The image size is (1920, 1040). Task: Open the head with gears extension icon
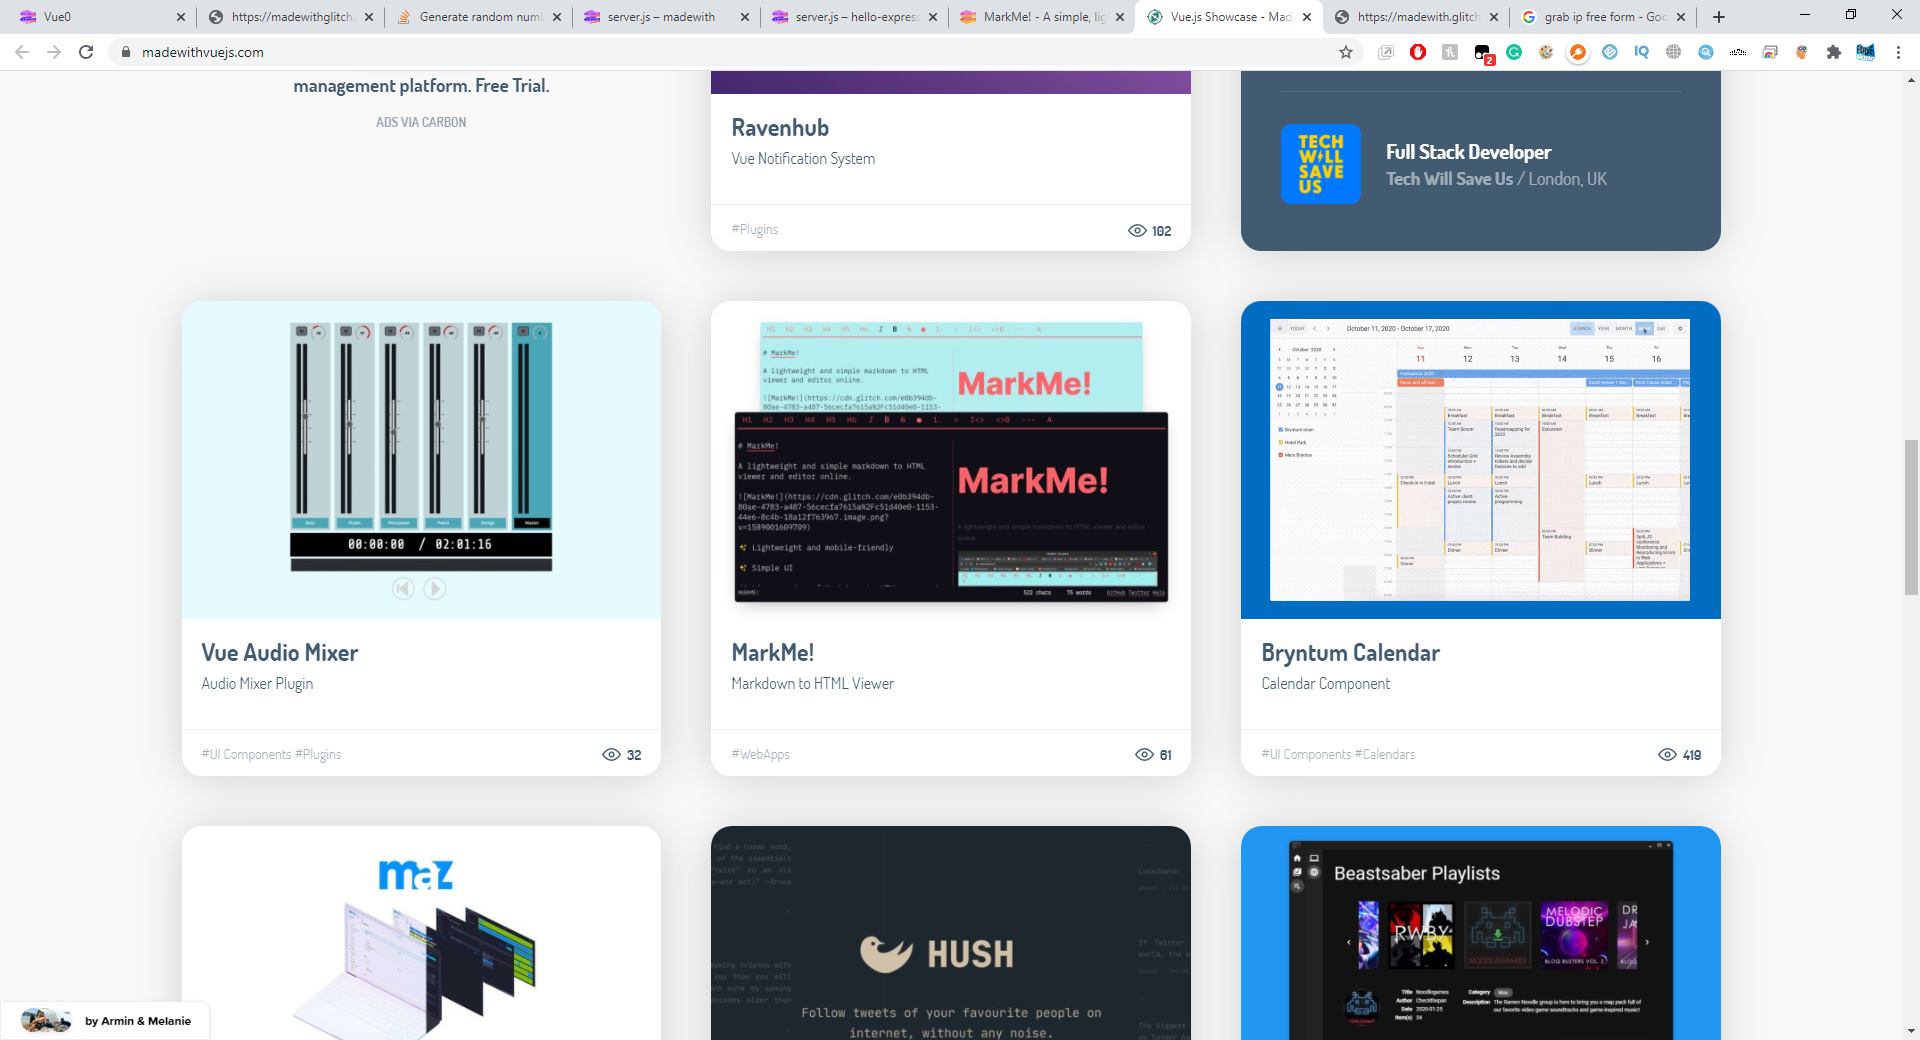point(1802,52)
